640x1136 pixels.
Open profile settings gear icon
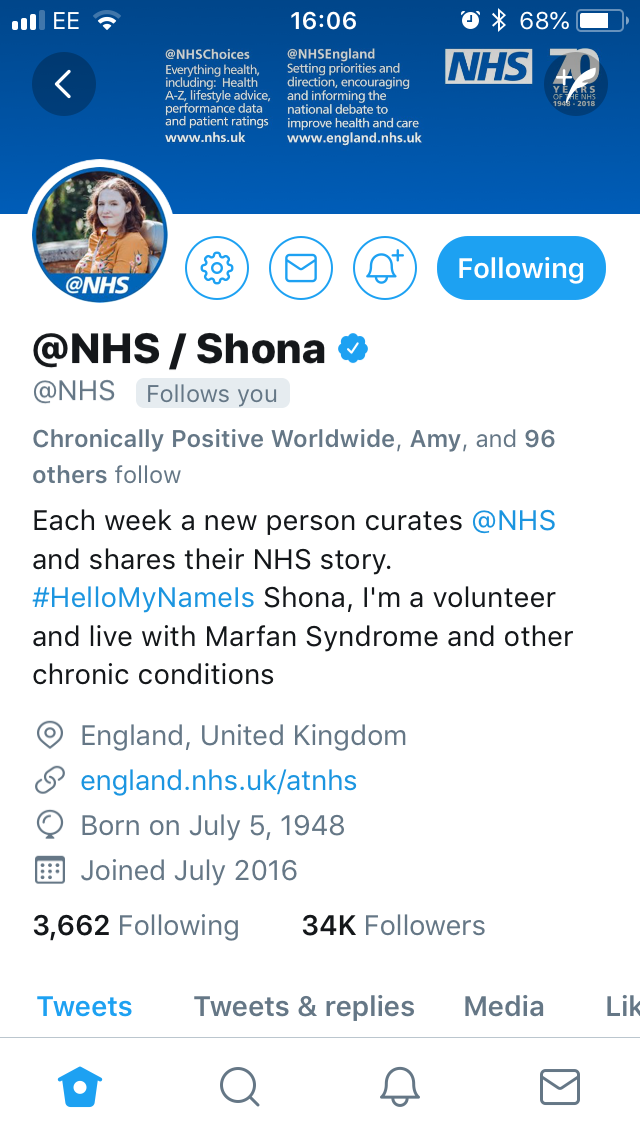click(x=217, y=268)
